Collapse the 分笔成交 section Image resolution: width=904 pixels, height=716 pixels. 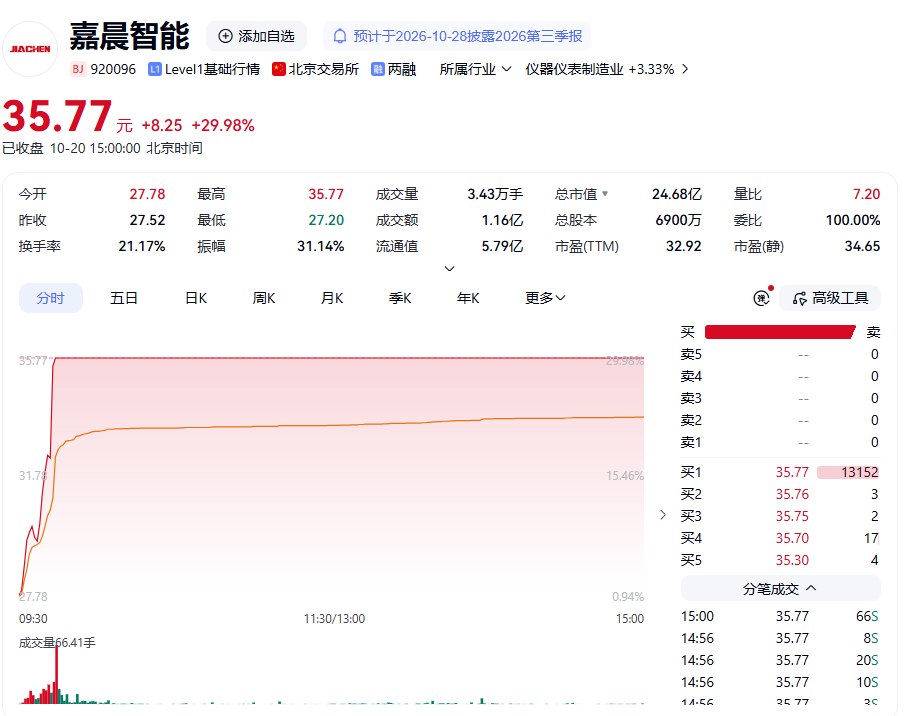tap(780, 589)
